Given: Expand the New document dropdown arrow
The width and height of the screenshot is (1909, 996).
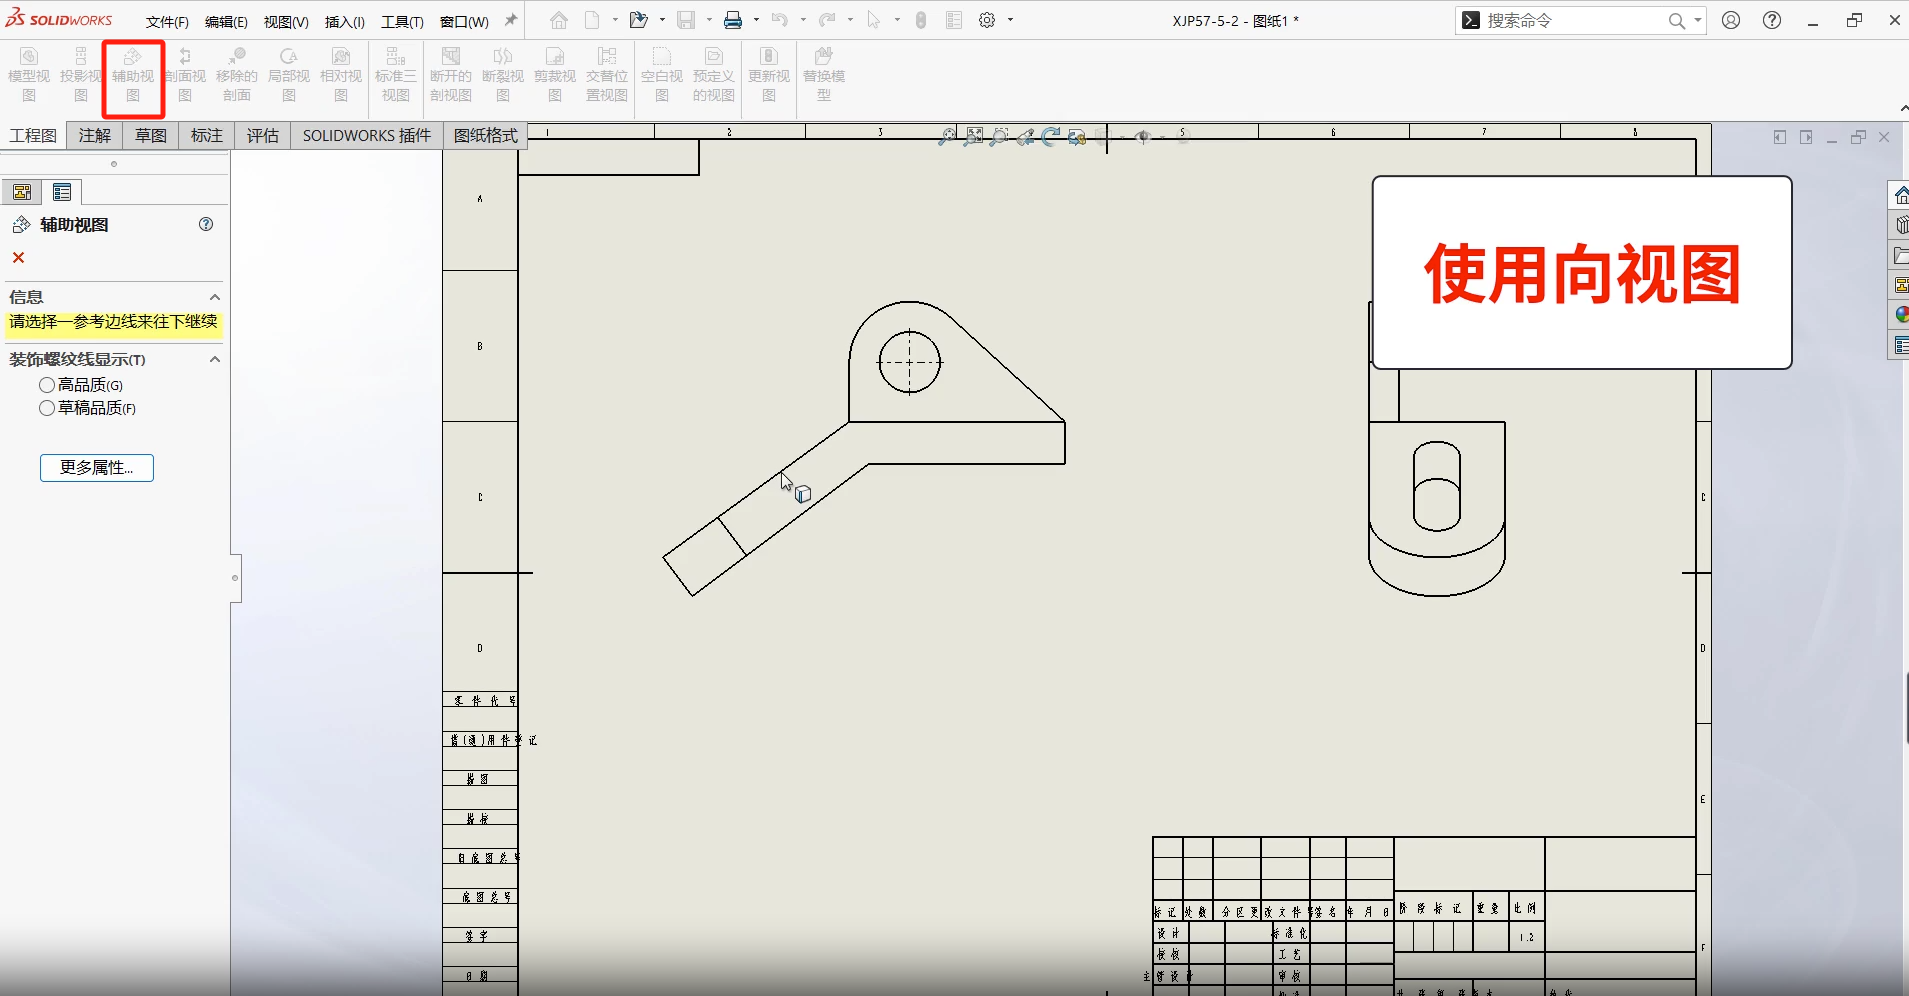Looking at the screenshot, I should 615,20.
